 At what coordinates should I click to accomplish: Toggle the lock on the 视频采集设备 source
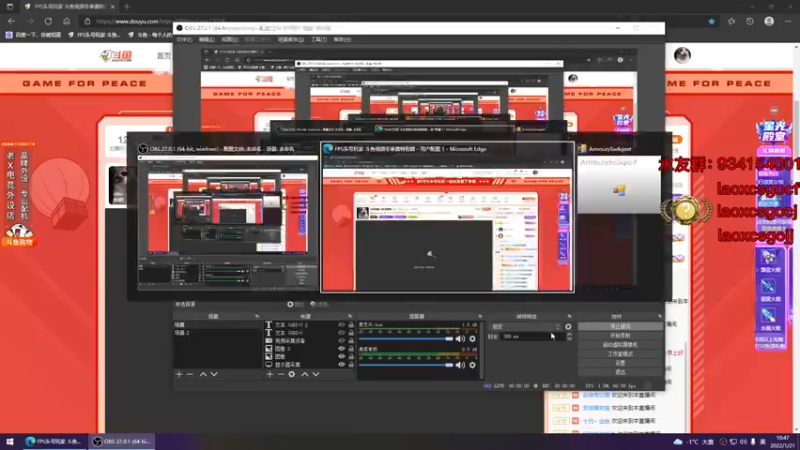(x=351, y=341)
